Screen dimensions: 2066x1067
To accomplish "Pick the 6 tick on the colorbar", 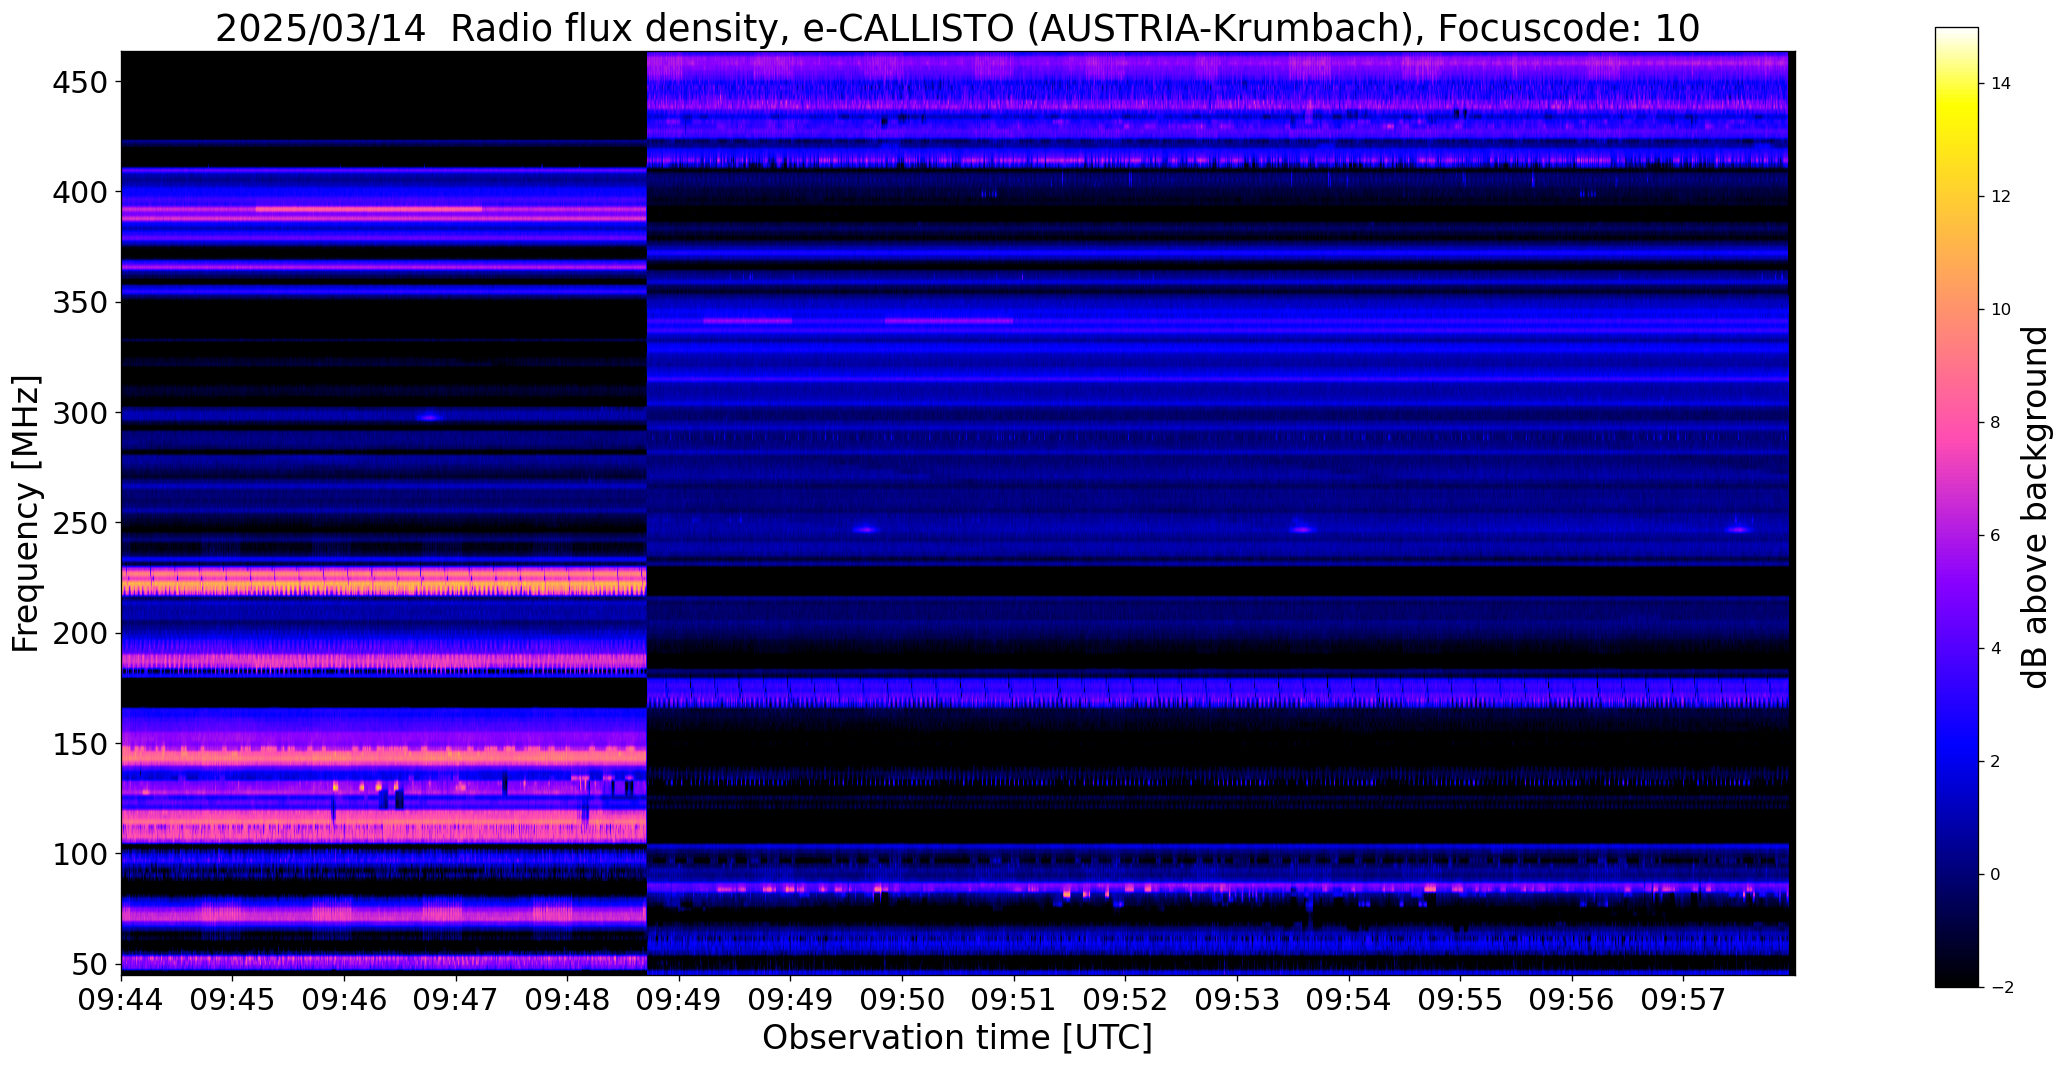I will click(1996, 536).
